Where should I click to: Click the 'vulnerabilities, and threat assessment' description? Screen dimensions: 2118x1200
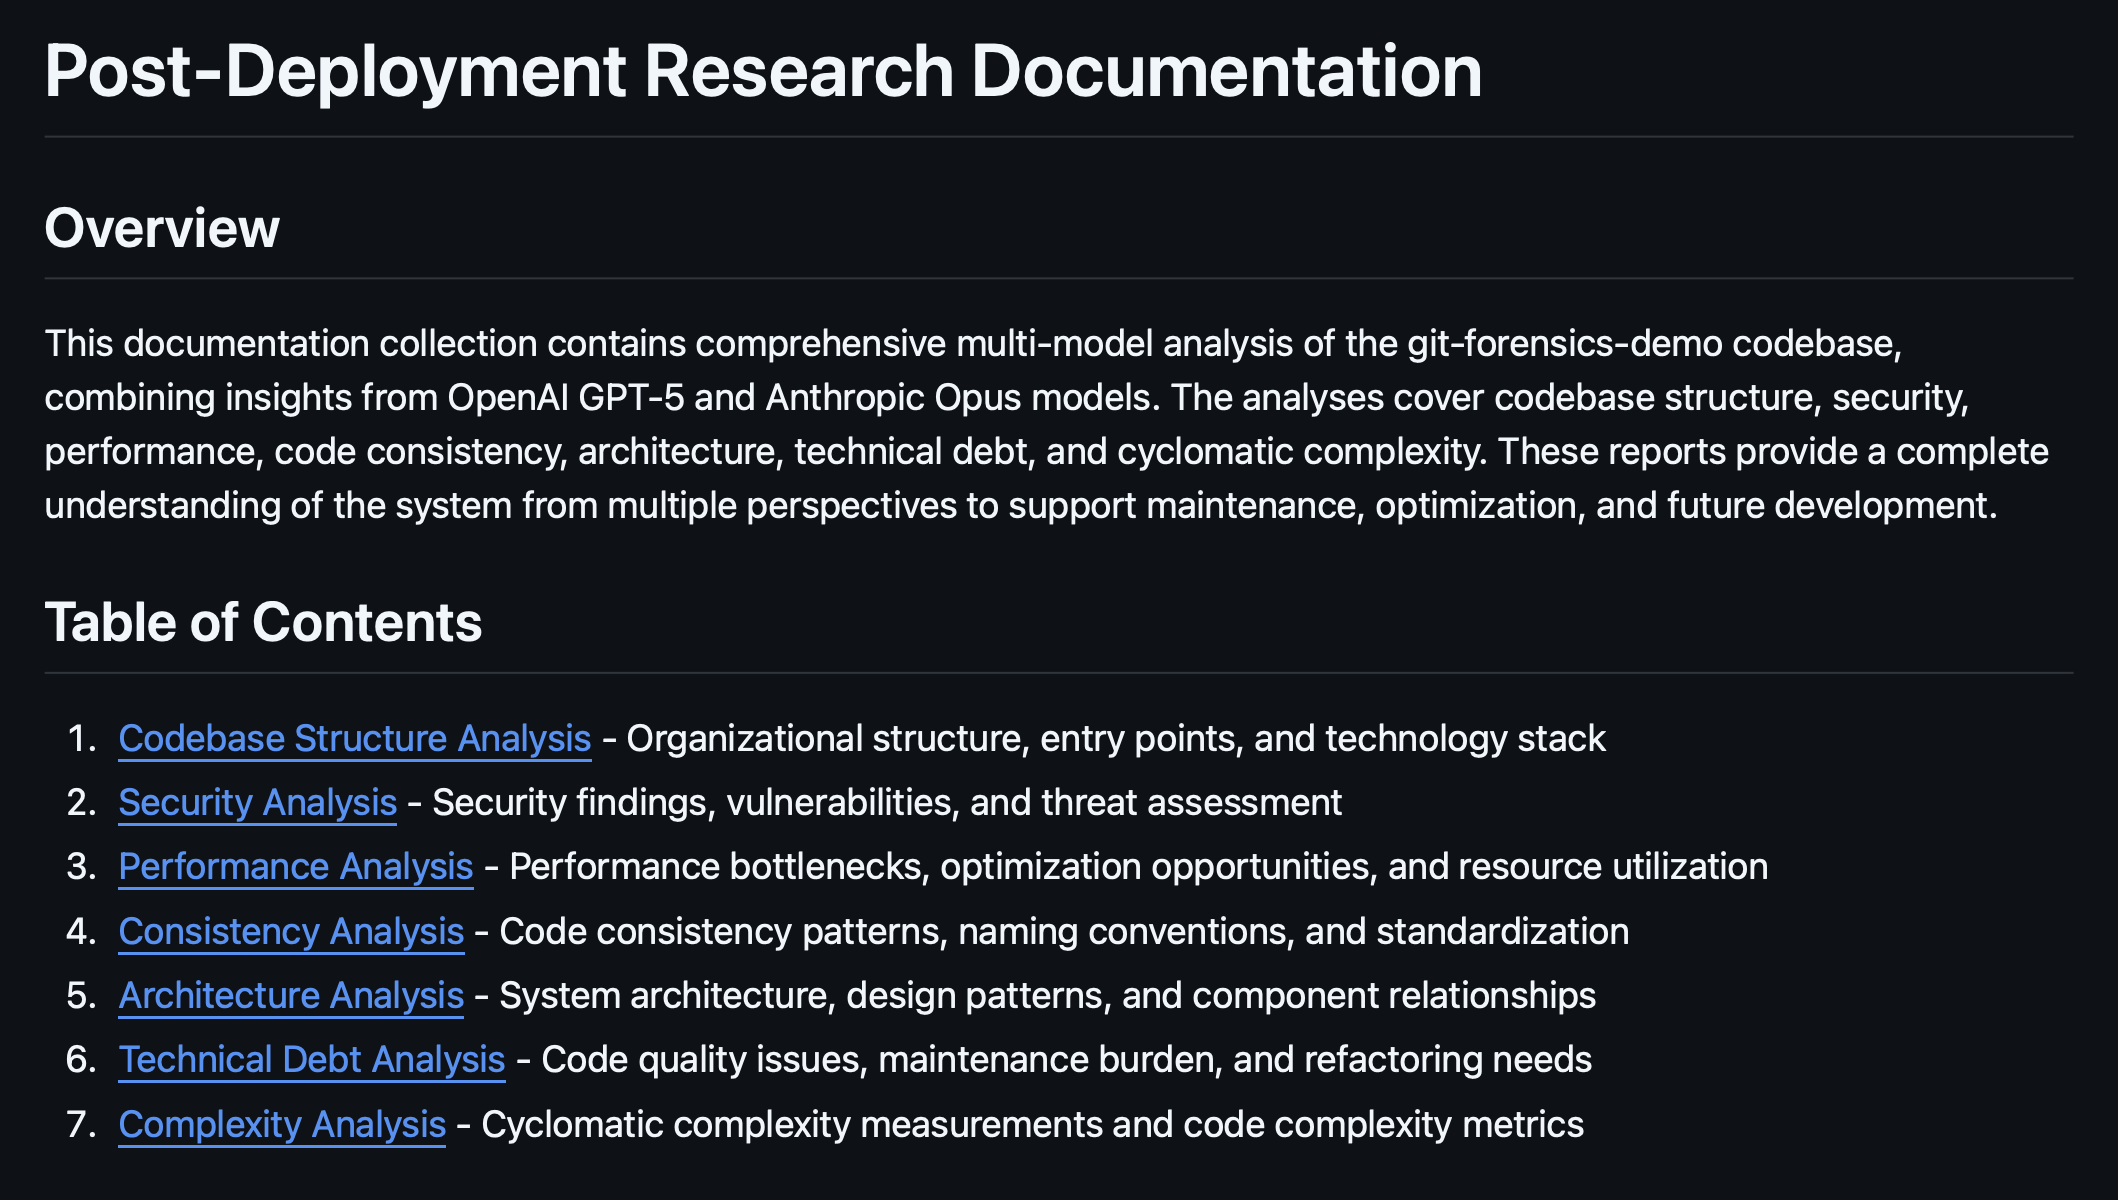[1033, 802]
